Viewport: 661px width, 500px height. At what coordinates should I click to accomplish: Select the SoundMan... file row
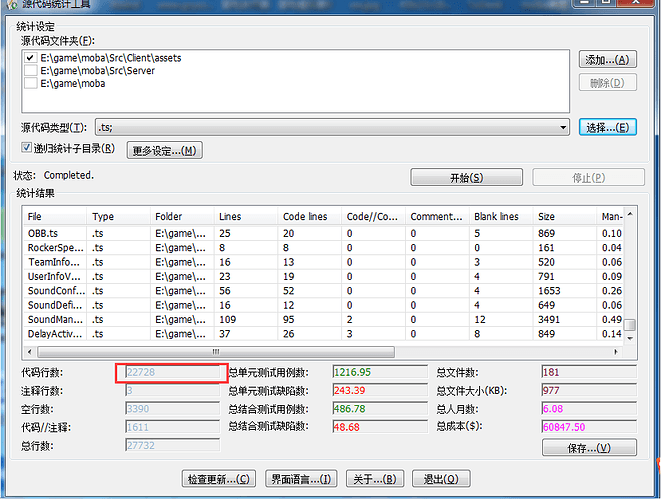coord(322,319)
